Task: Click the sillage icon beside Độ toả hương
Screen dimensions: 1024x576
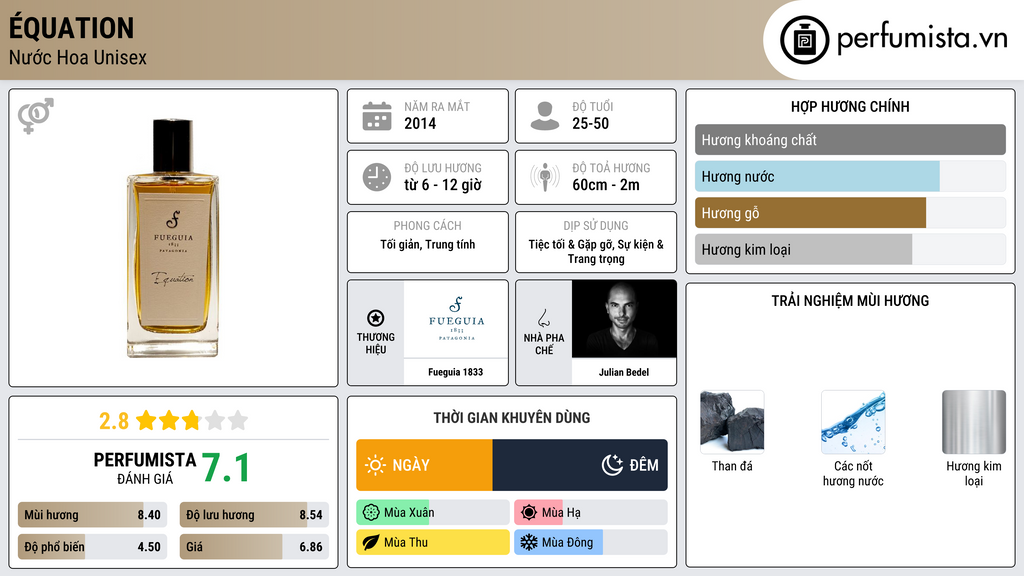Action: 545,177
